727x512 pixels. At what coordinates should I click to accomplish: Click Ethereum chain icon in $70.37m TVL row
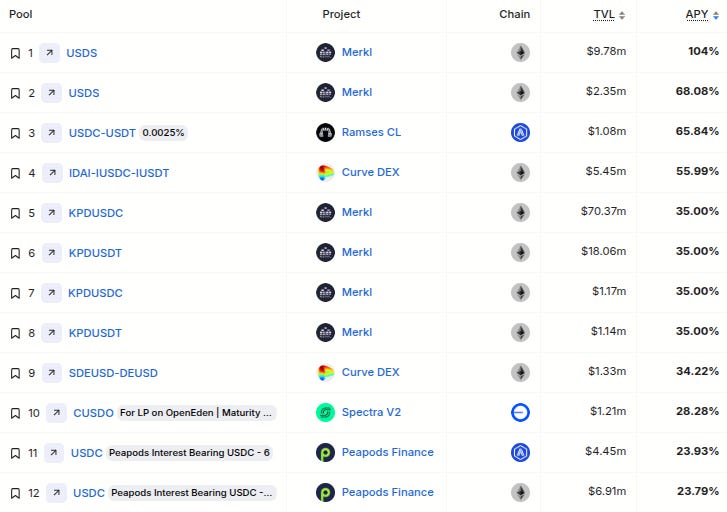coord(520,212)
